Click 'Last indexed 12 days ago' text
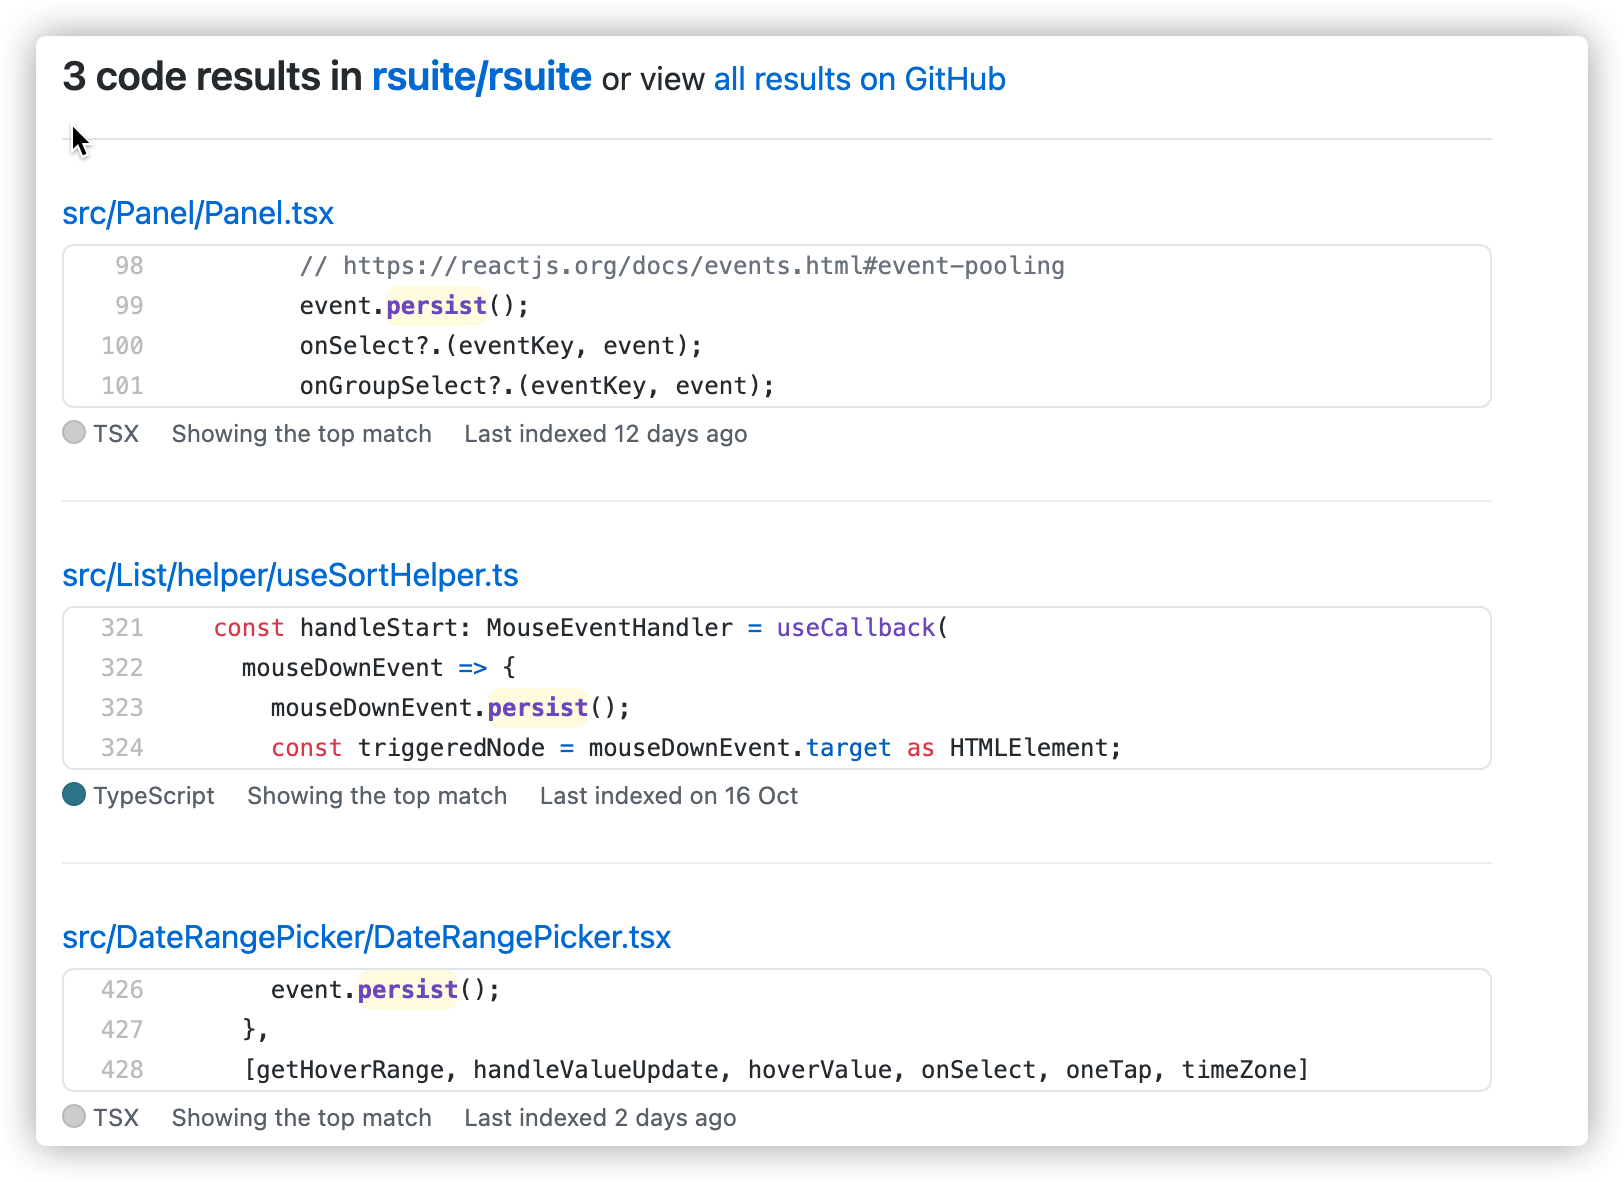1624x1182 pixels. tap(605, 433)
